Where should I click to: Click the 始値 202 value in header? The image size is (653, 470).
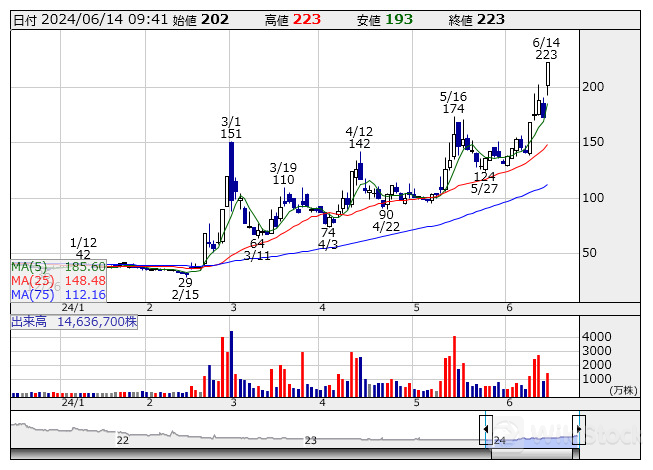point(215,19)
